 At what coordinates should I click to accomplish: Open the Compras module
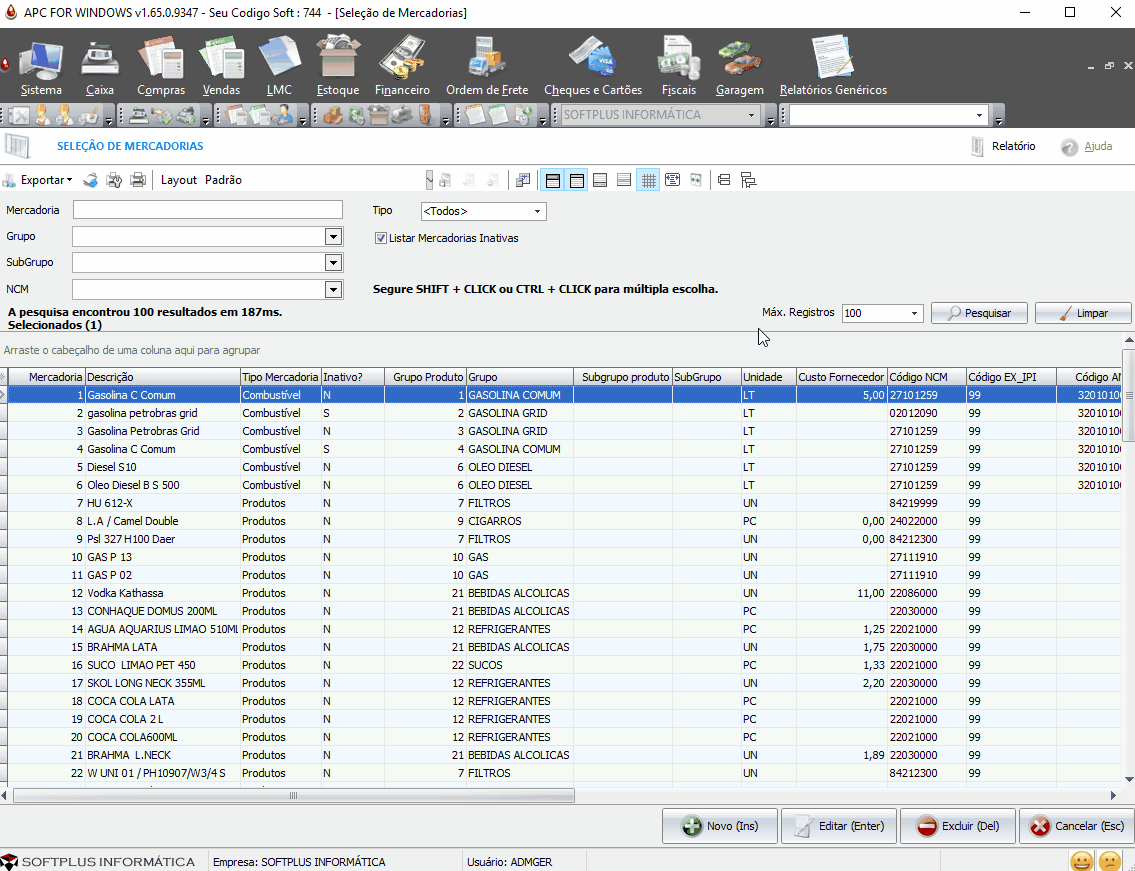pyautogui.click(x=161, y=67)
